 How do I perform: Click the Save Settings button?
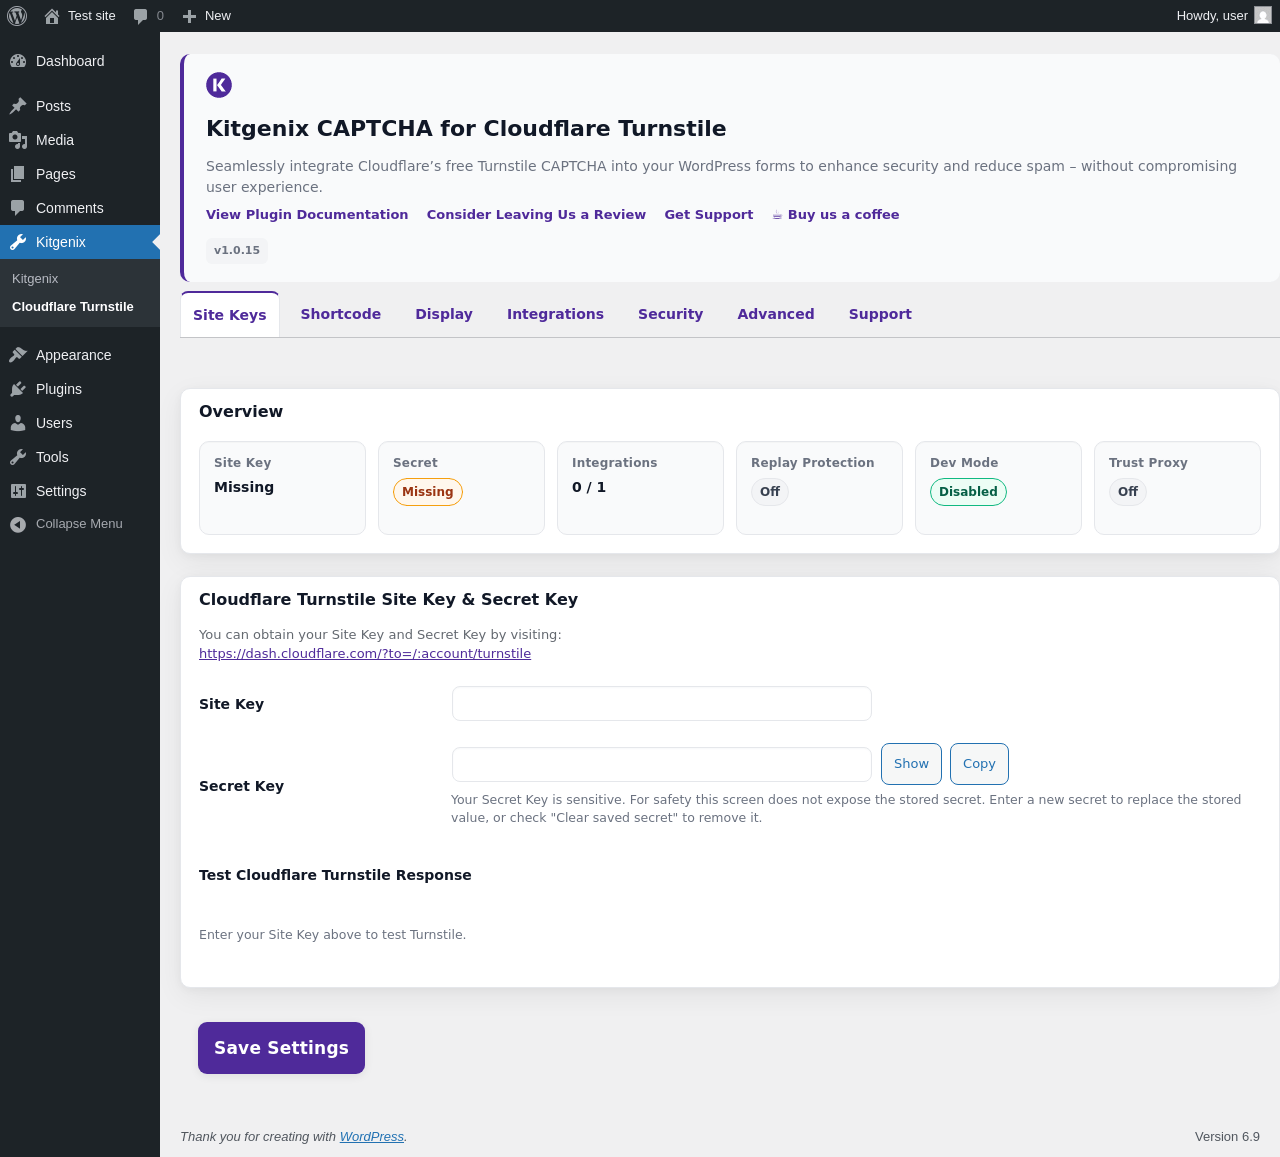[281, 1048]
